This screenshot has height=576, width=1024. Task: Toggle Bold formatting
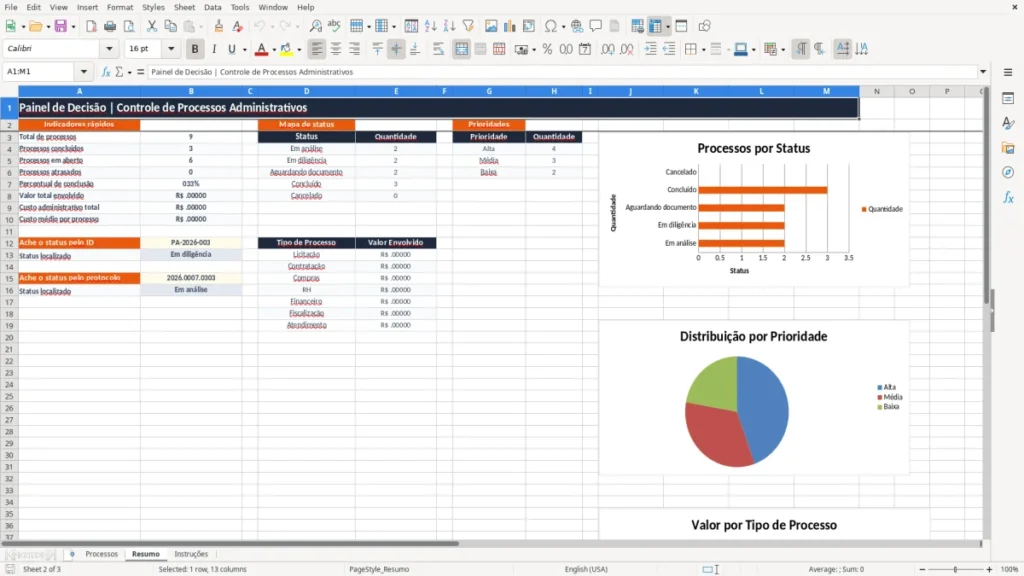click(195, 49)
